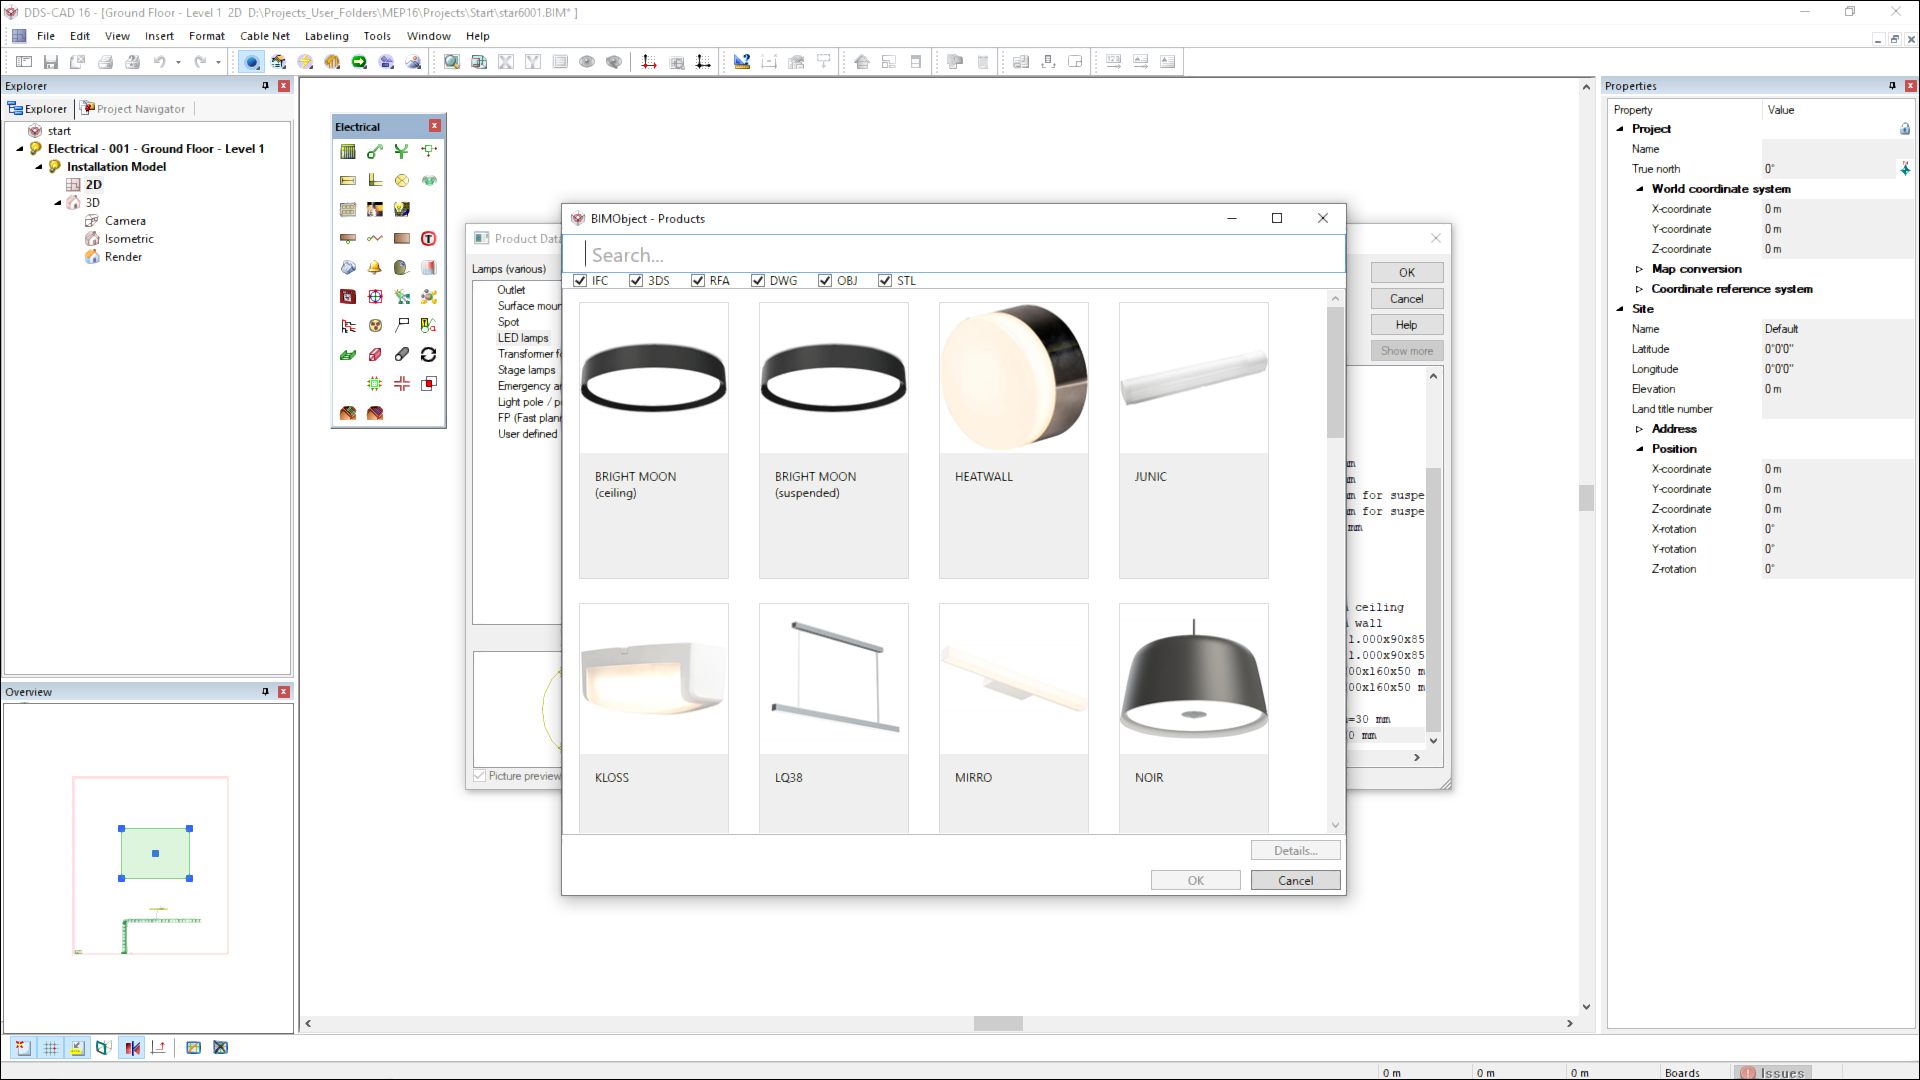1920x1080 pixels.
Task: Select the blue globe icon in main toolbar
Action: [x=252, y=62]
